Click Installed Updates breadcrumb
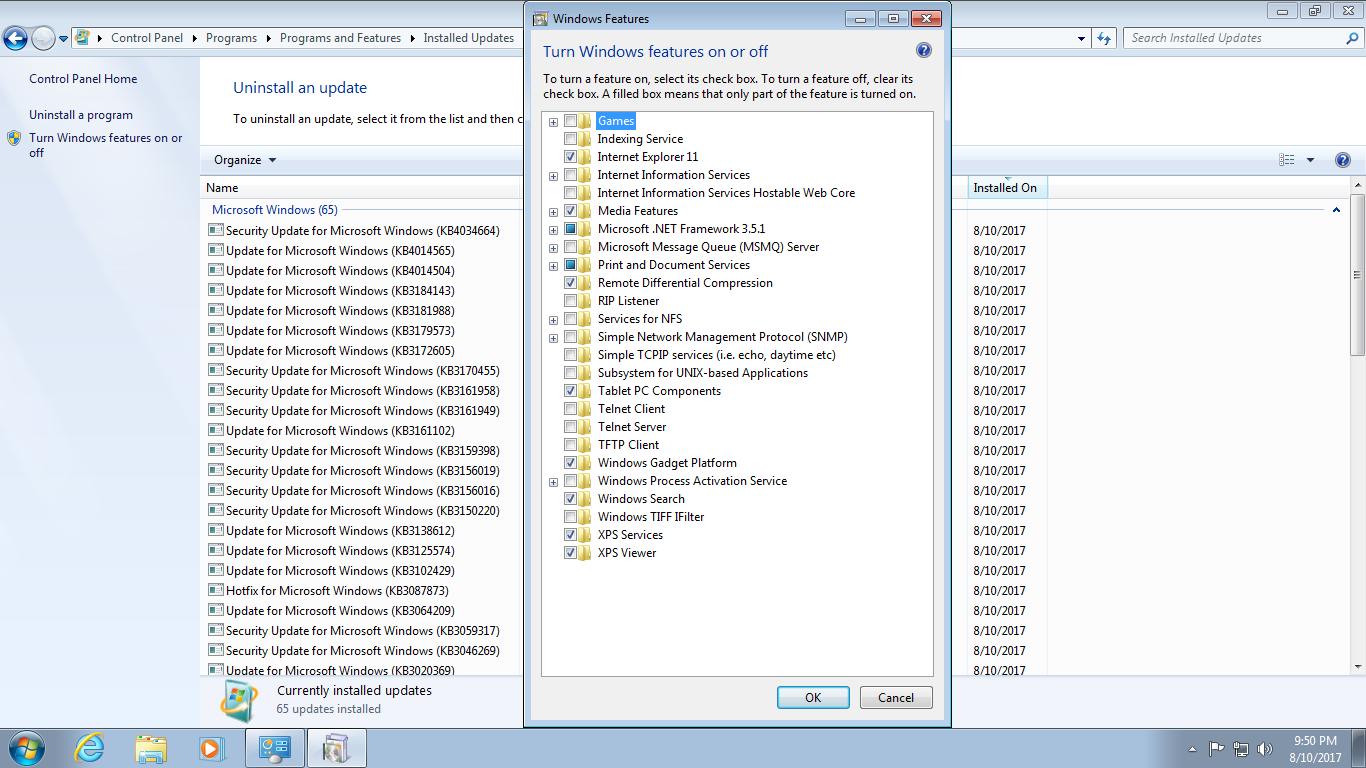 click(x=468, y=38)
